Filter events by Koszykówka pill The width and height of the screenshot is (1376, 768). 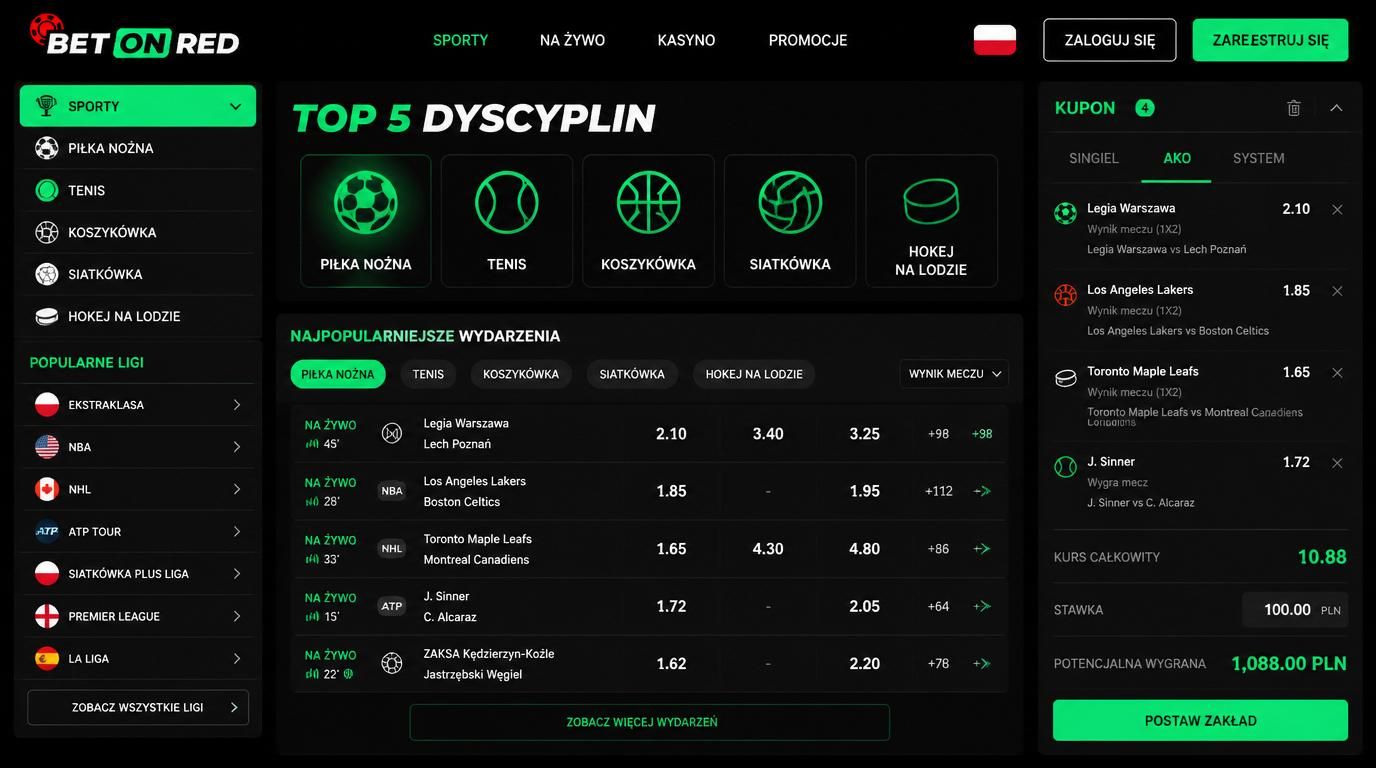(x=521, y=374)
